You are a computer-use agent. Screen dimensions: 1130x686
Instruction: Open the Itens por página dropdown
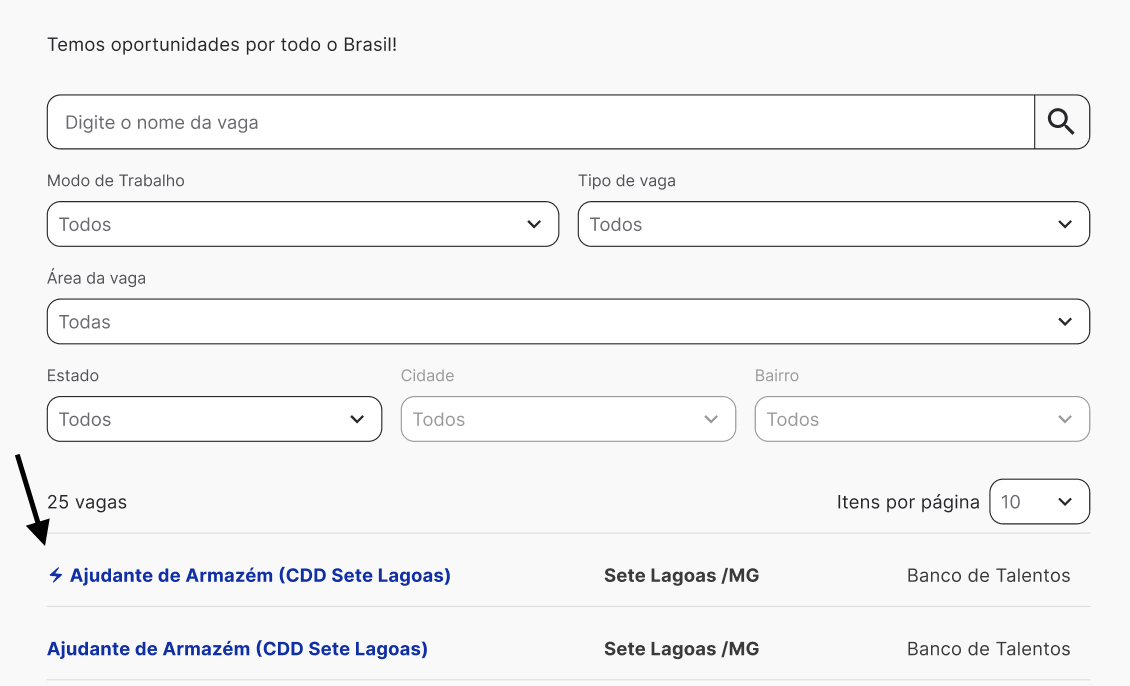(1039, 502)
